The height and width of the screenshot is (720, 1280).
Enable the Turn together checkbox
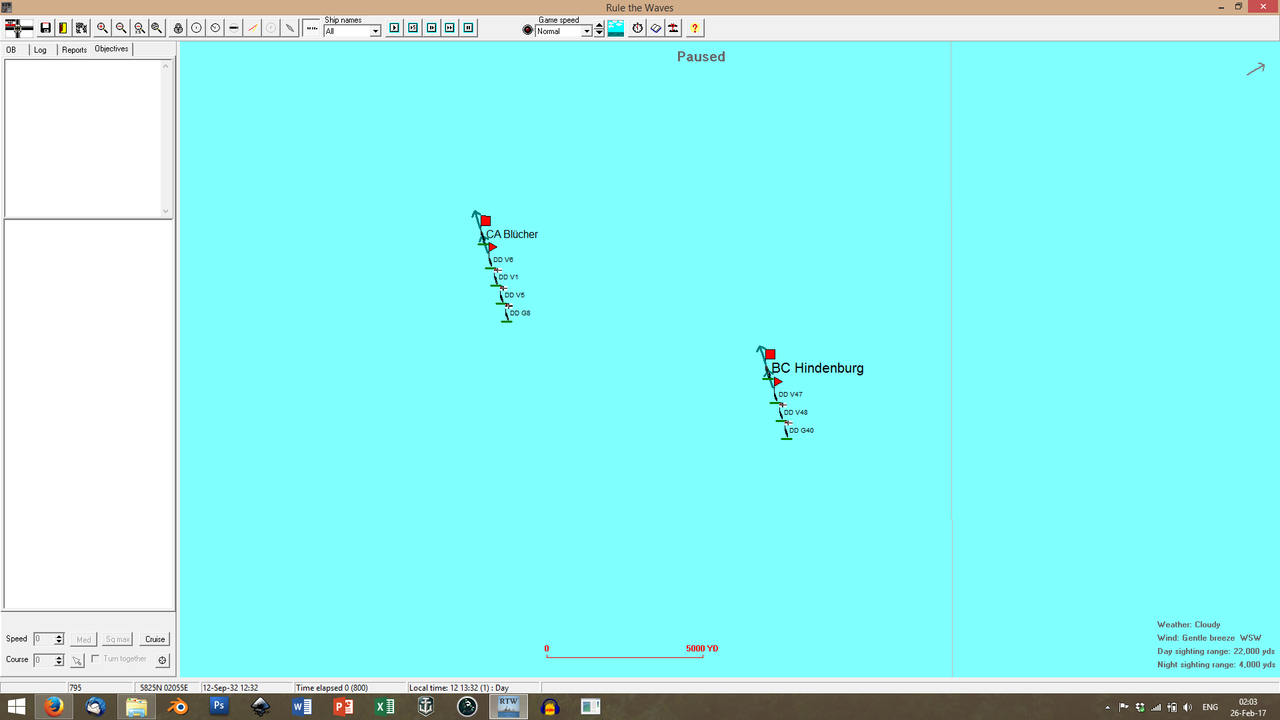coord(94,659)
